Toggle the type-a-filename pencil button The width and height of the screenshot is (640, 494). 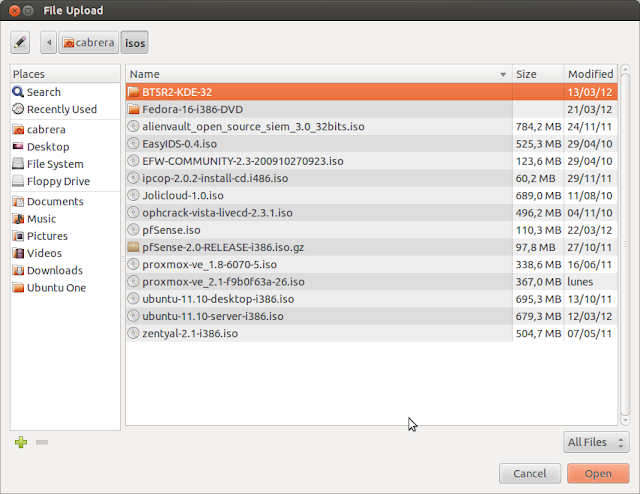[x=20, y=42]
